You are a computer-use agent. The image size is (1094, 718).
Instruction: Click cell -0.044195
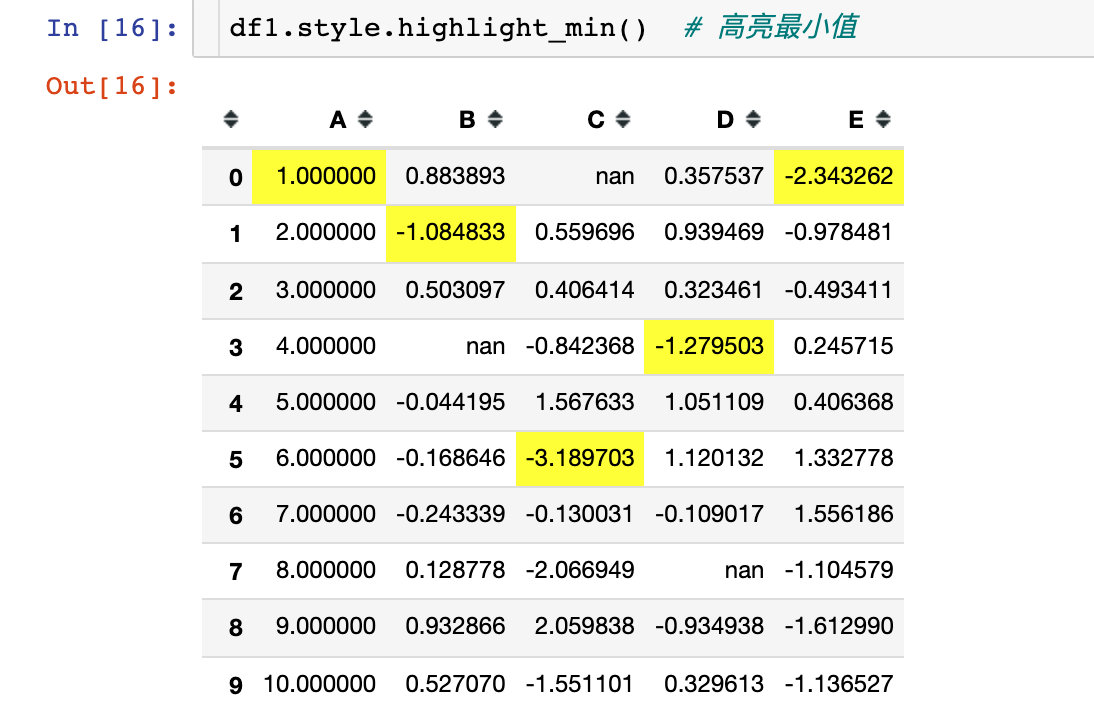pos(451,403)
